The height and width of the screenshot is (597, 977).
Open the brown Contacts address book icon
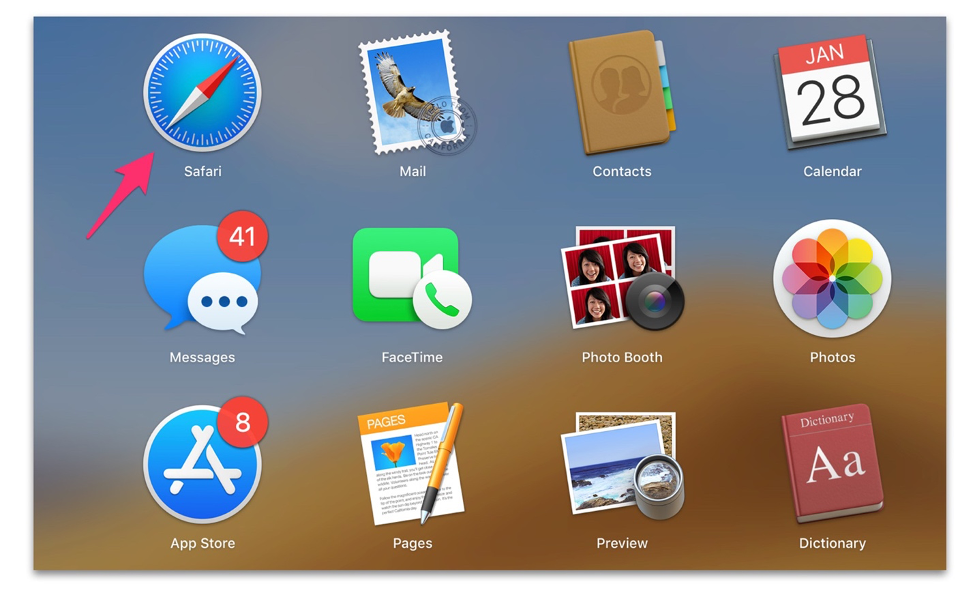[622, 92]
